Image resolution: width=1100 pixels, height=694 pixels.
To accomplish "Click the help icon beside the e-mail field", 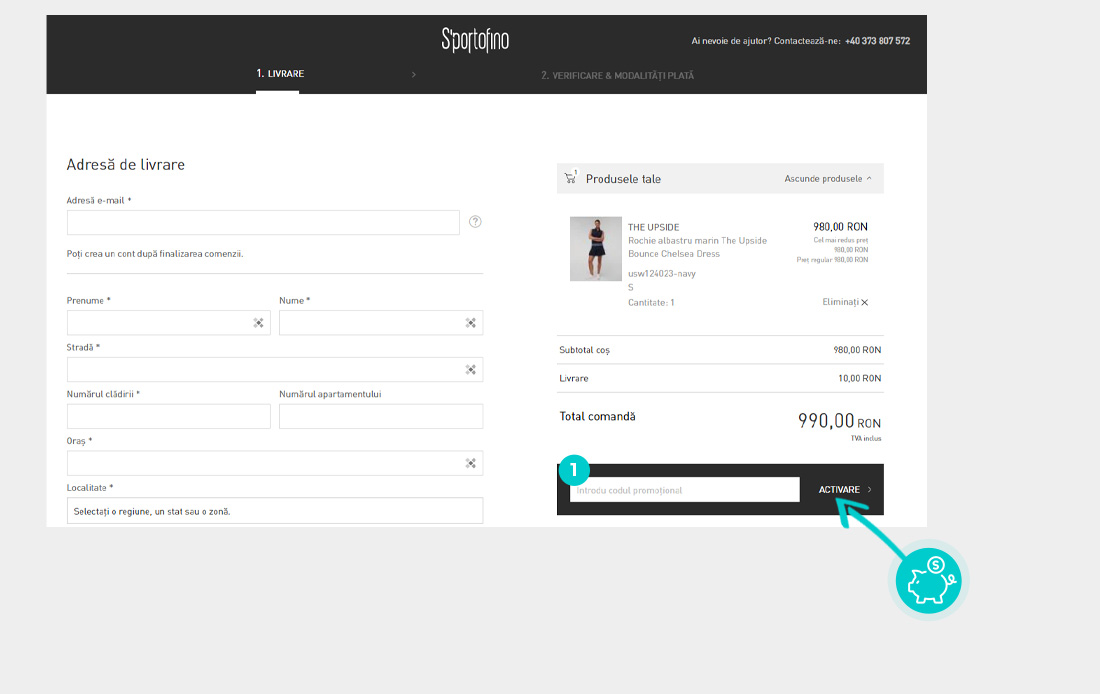I will point(475,222).
